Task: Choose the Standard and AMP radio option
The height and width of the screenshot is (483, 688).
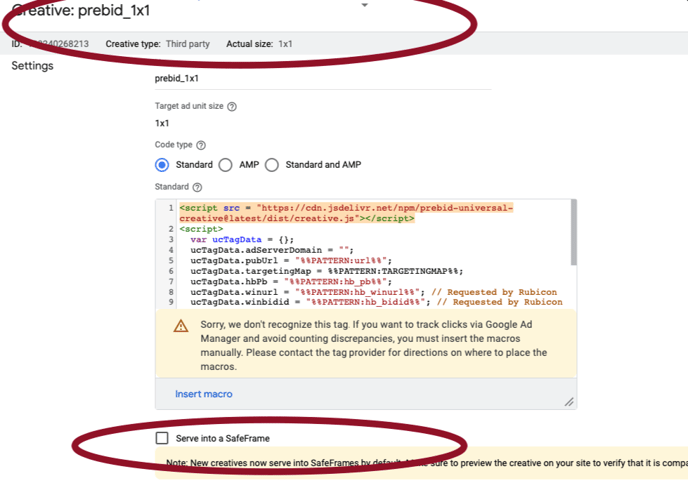Action: click(272, 165)
